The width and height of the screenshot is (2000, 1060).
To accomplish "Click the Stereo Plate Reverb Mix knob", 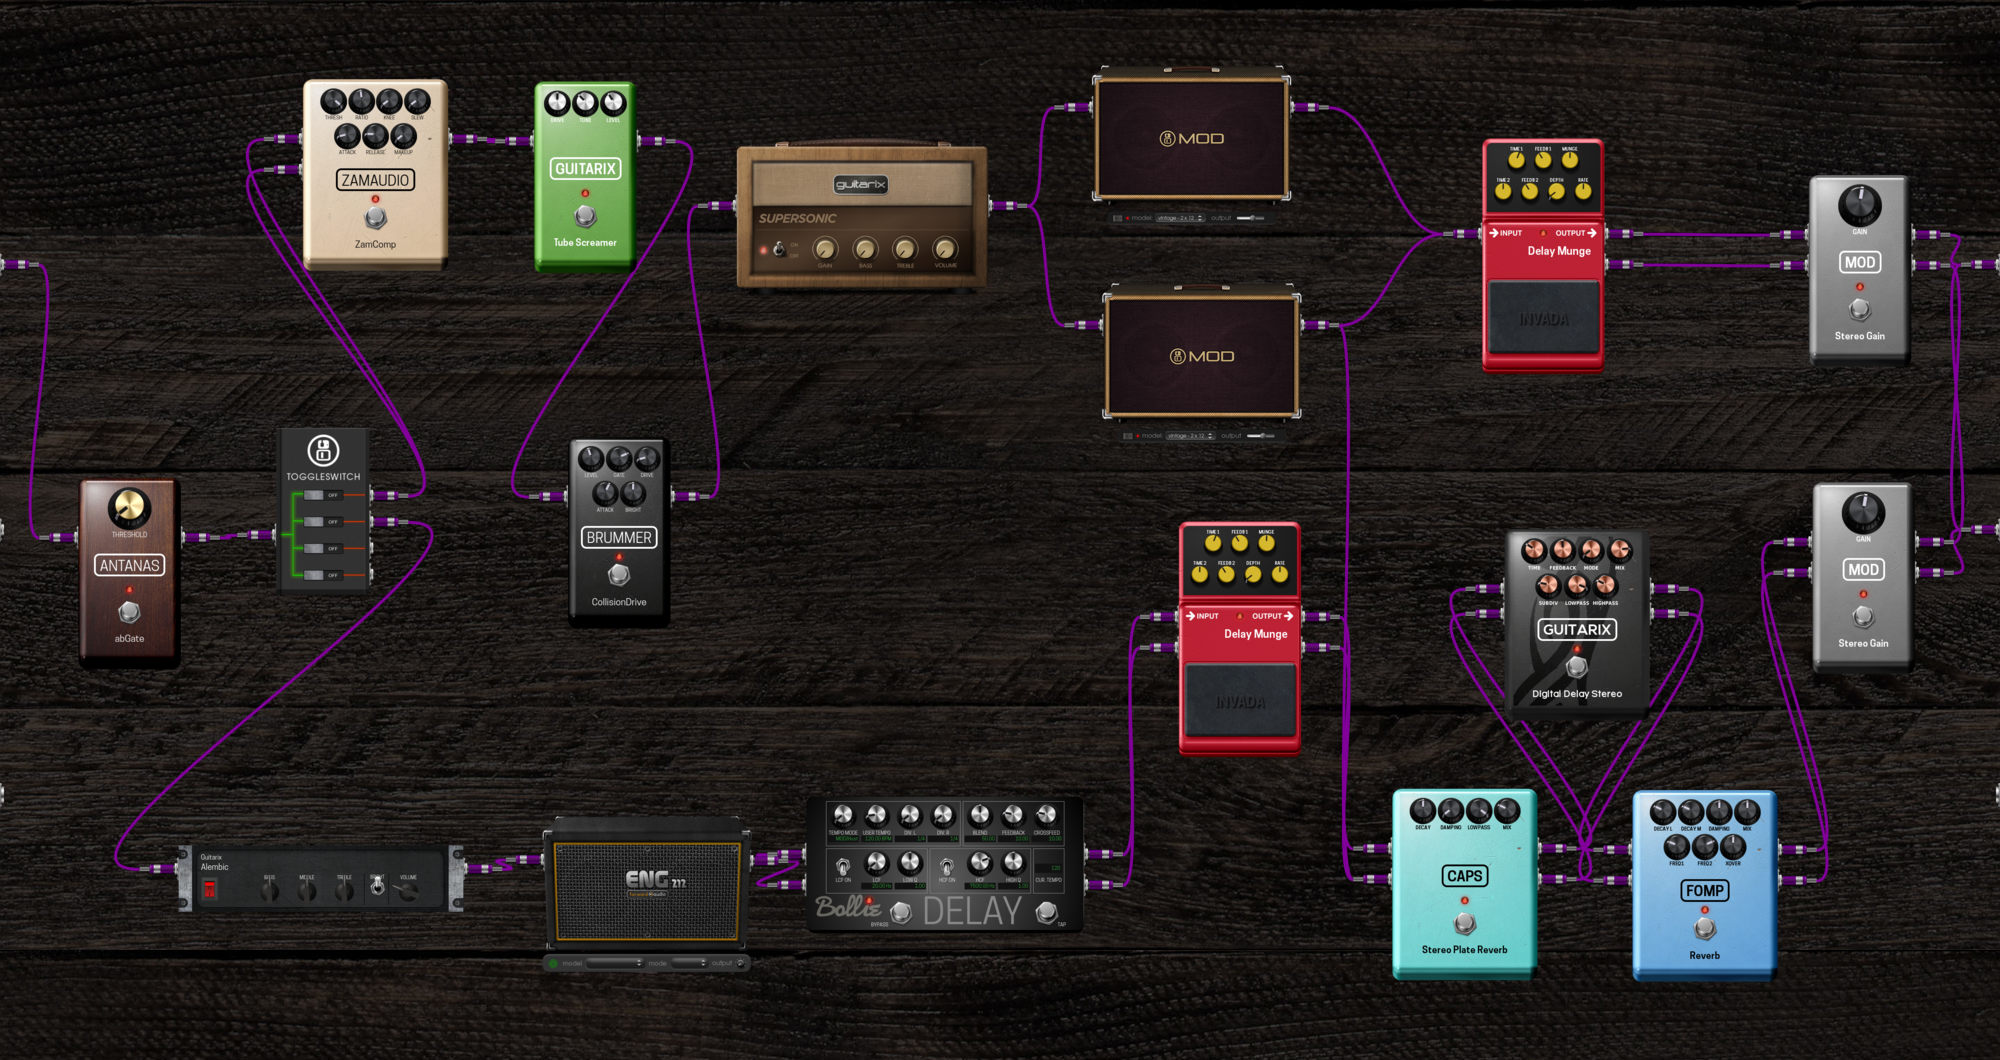I will (x=1507, y=810).
